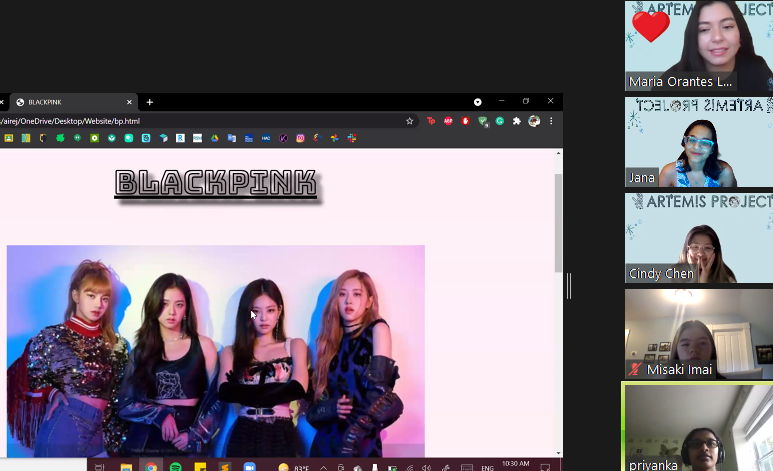Click the BLACKPINK page heading
The width and height of the screenshot is (773, 471).
[216, 183]
